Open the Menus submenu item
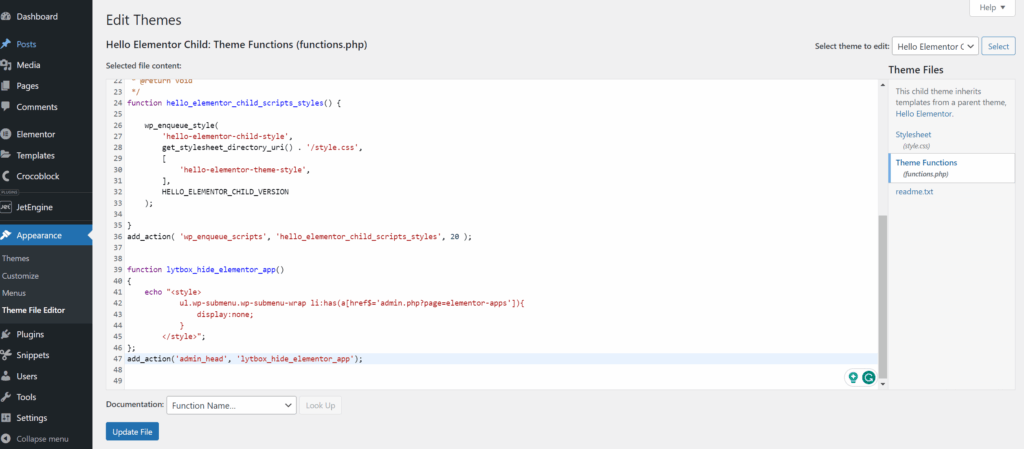This screenshot has height=449, width=1024. pos(14,293)
